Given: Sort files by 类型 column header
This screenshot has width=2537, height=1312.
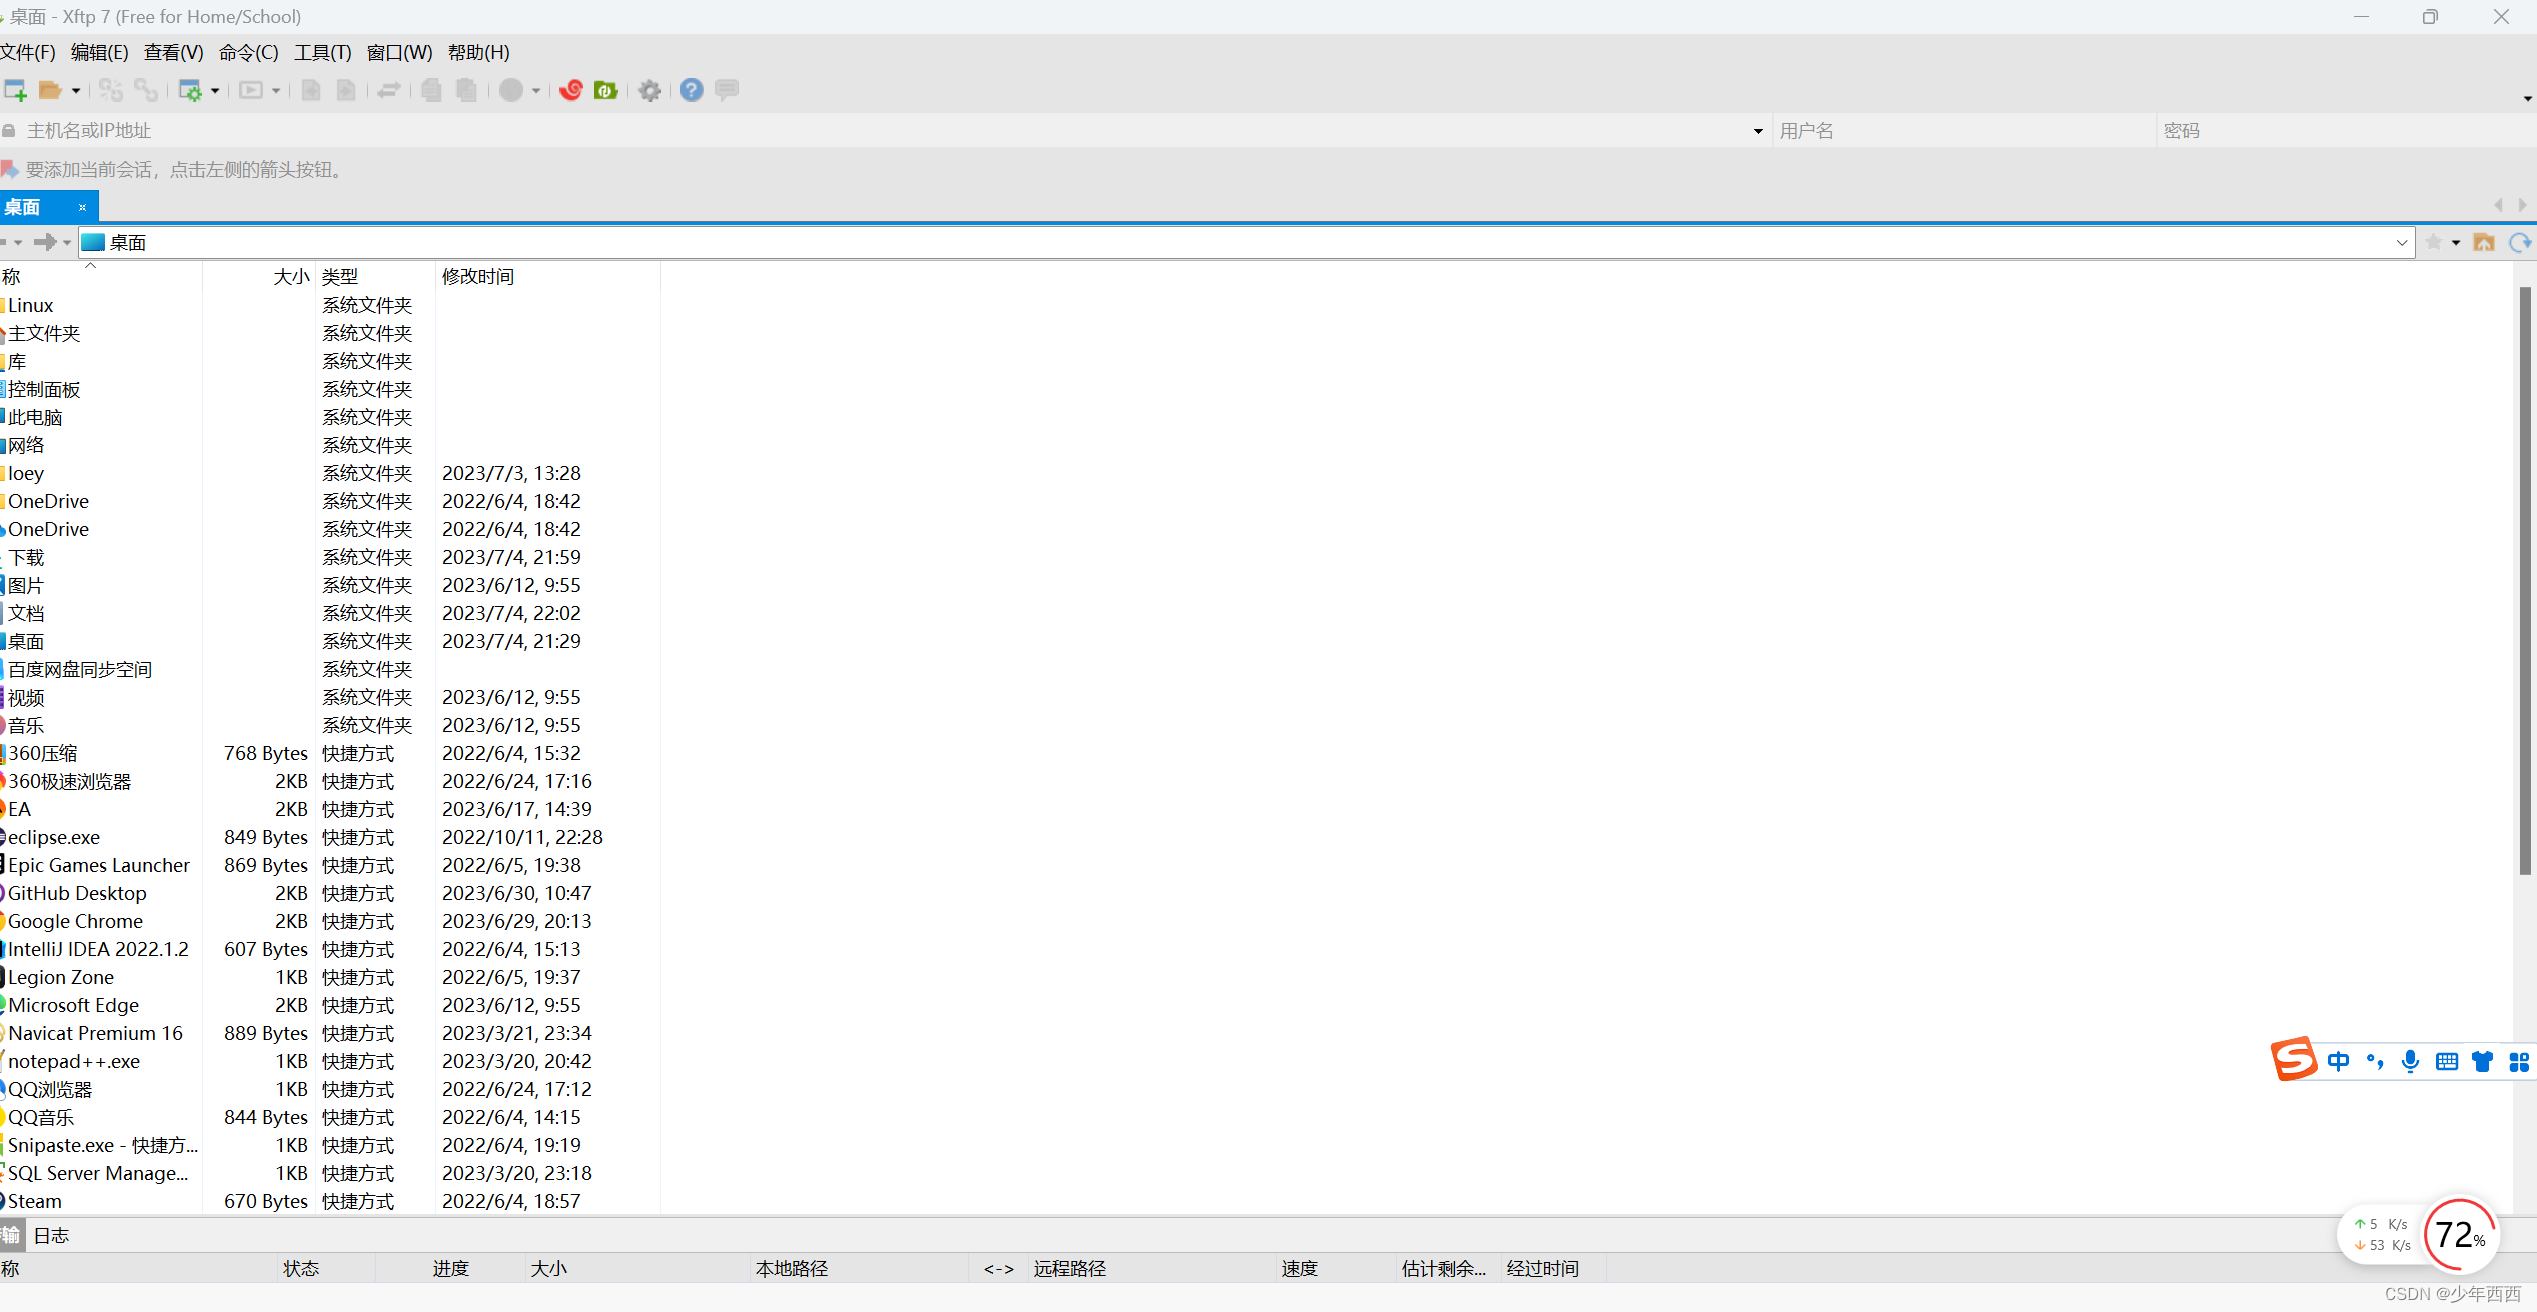Looking at the screenshot, I should click(375, 276).
